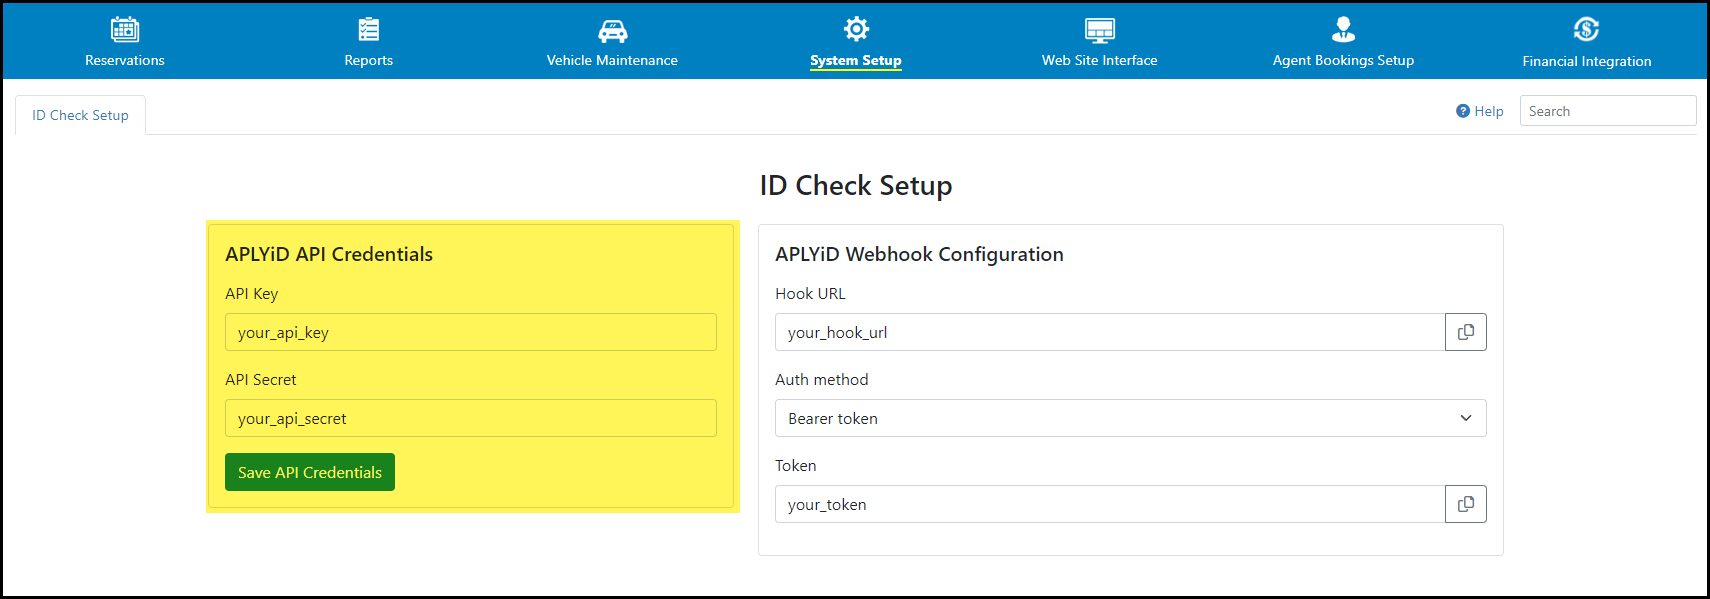Viewport: 1710px width, 599px height.
Task: Open the Reservations calendar icon
Action: 125,29
